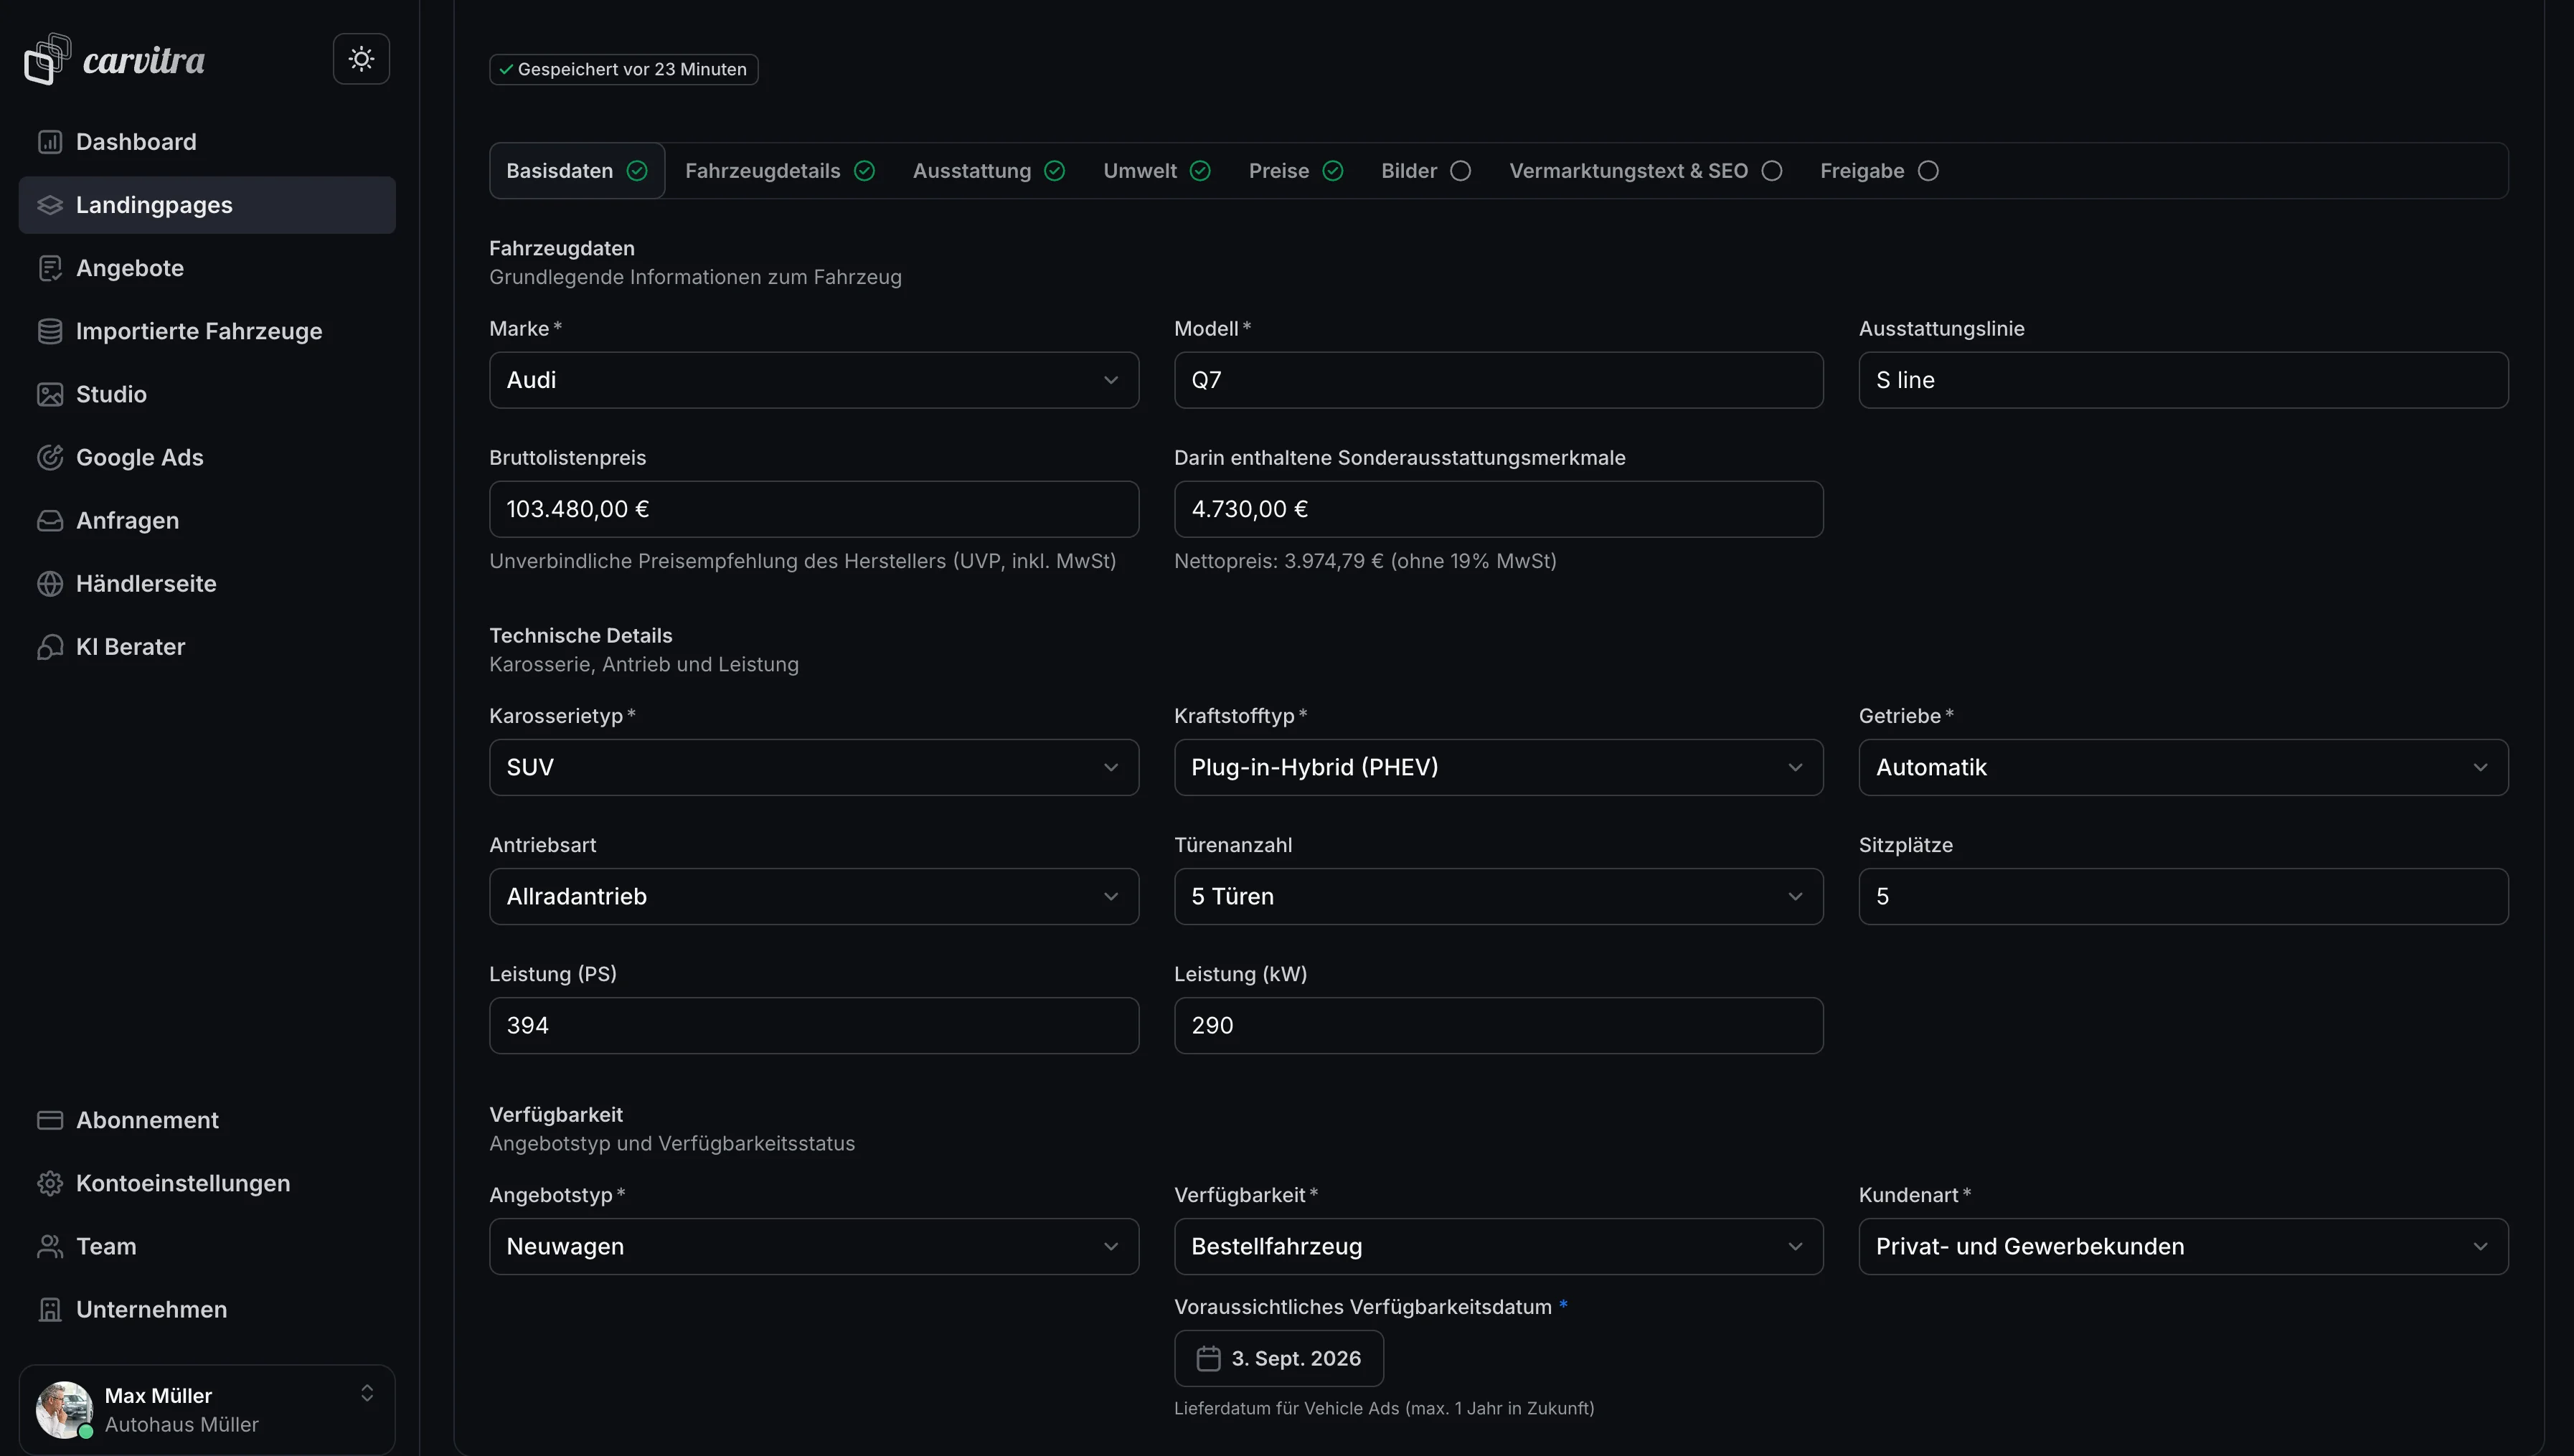Open the date picker showing 3. Sept. 2026
Image resolution: width=2574 pixels, height=1456 pixels.
coord(1279,1358)
